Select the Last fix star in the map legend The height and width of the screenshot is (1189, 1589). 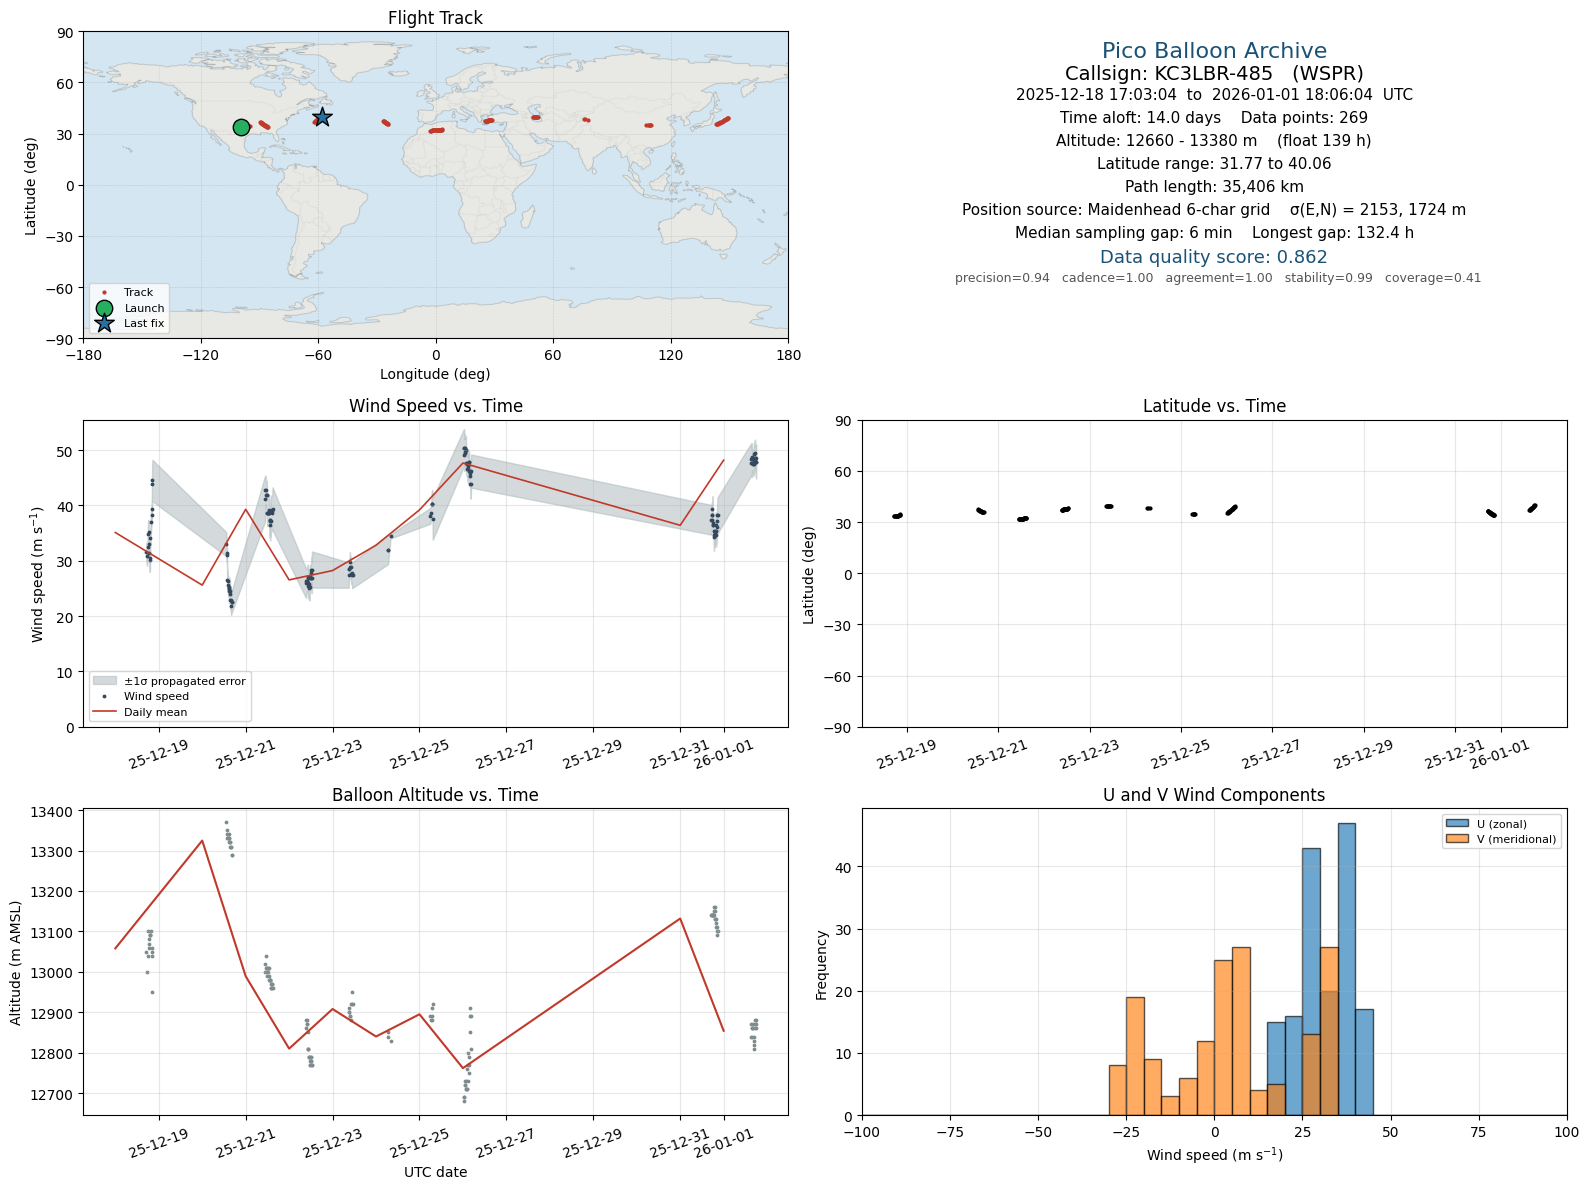point(104,323)
